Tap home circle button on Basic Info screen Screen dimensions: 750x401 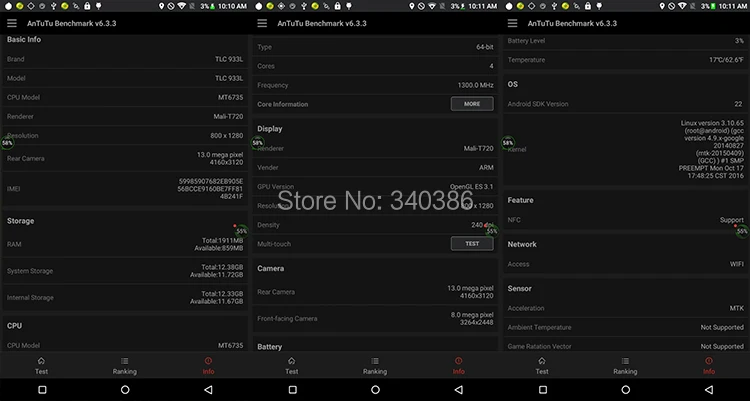(x=125, y=390)
